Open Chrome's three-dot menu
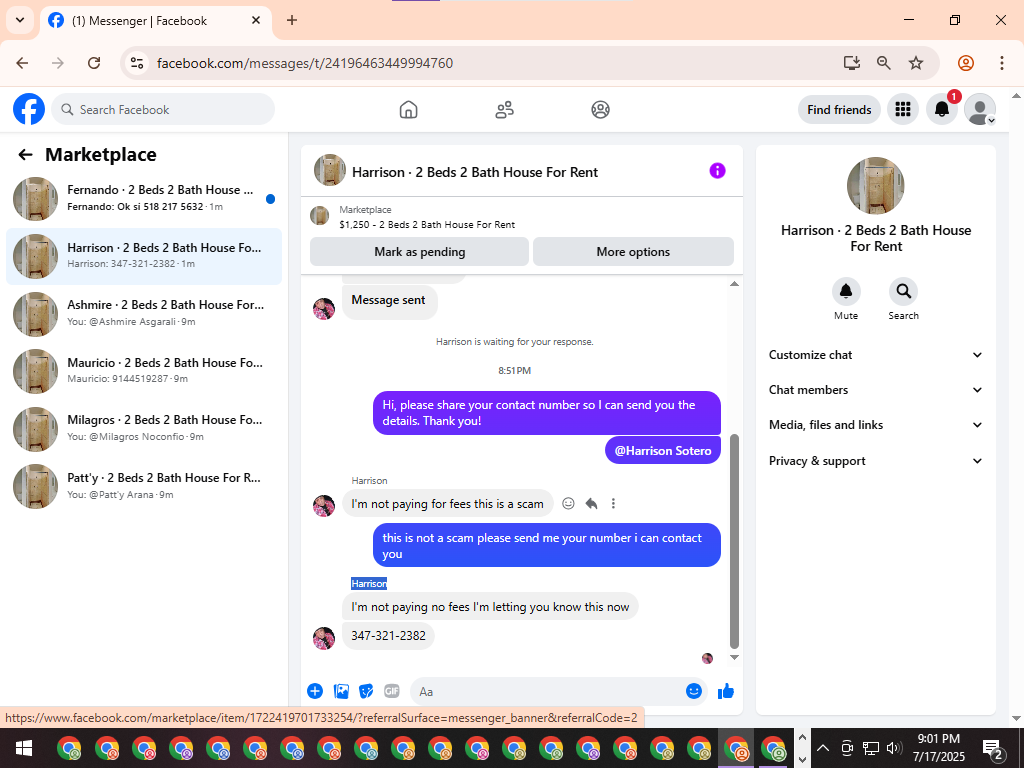The image size is (1024, 768). click(1001, 63)
